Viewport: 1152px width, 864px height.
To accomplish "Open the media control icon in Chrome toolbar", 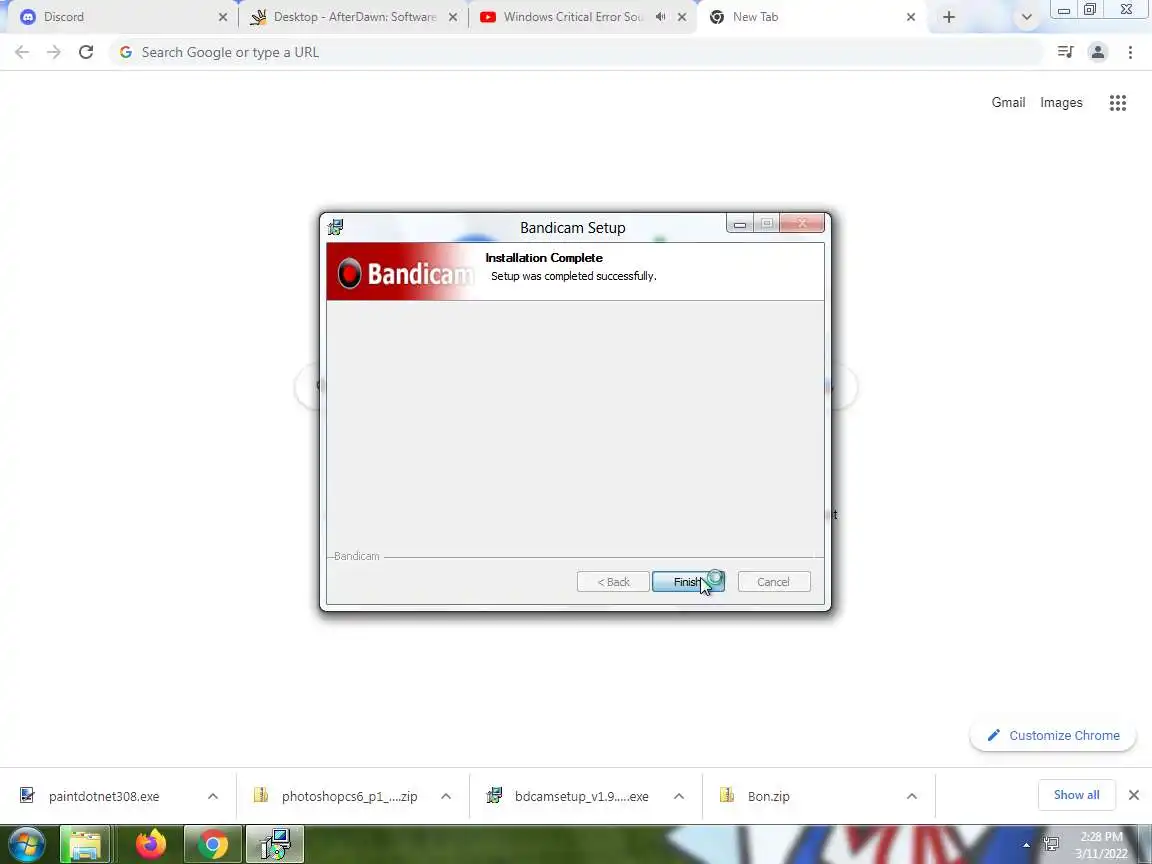I will click(1065, 52).
